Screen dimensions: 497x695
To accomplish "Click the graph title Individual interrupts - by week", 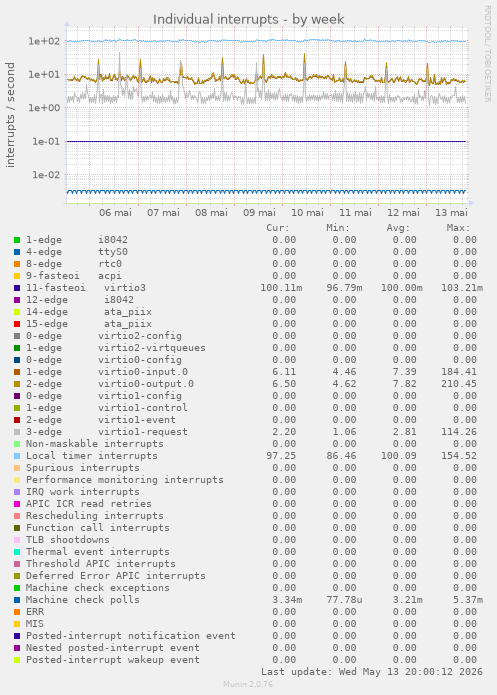I will 248,20.
